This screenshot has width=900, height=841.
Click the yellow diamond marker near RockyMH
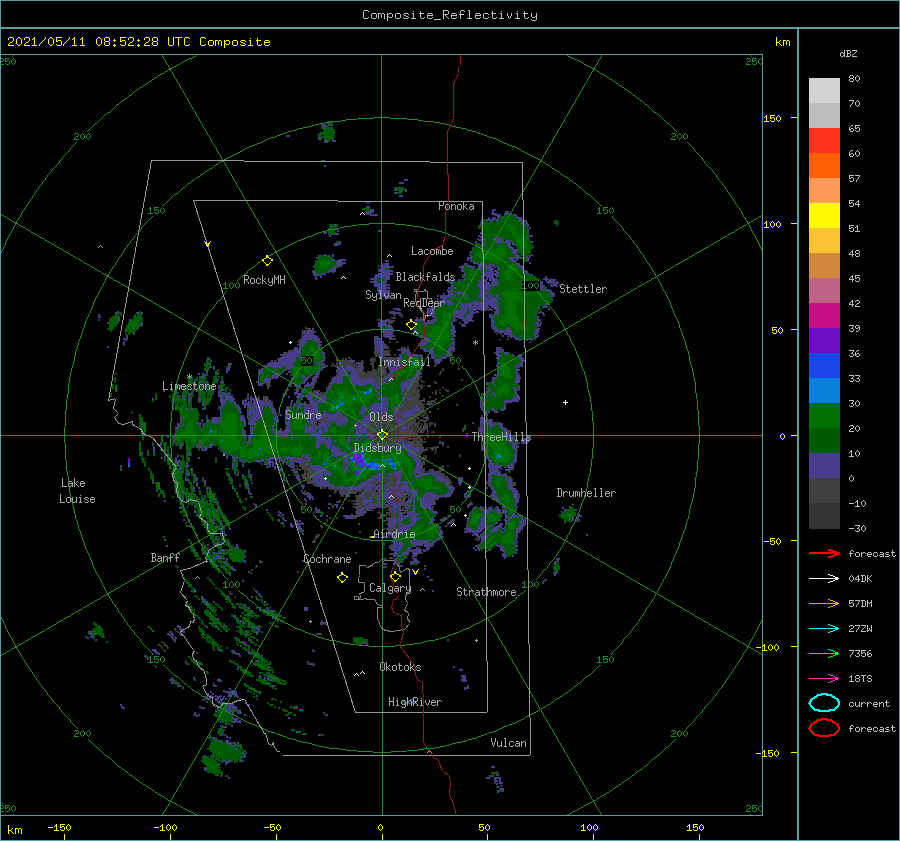(x=267, y=261)
